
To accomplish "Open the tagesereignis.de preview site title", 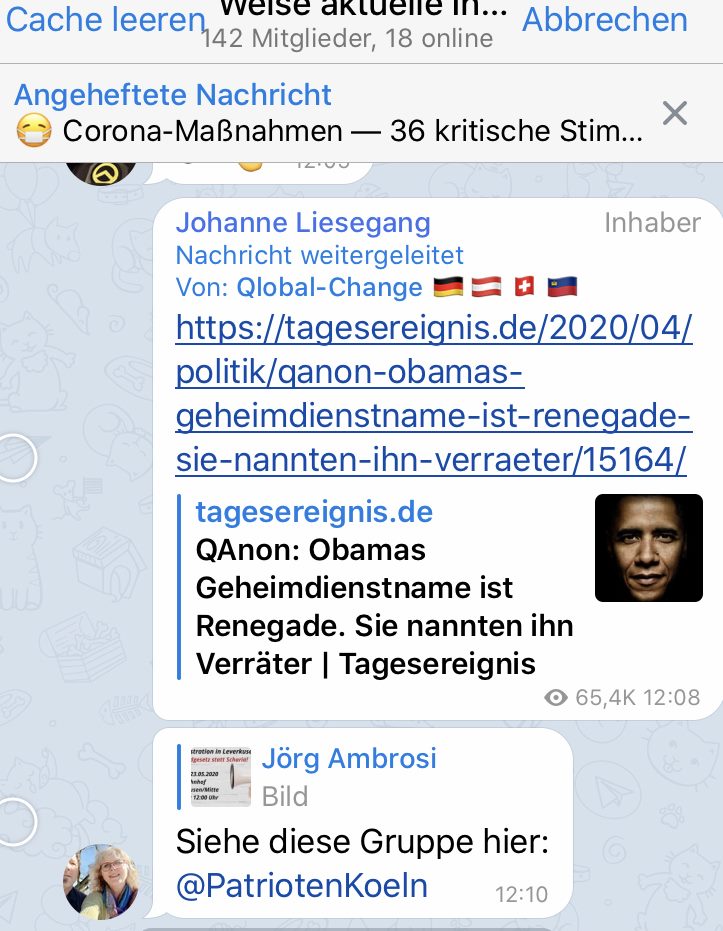I will 314,512.
